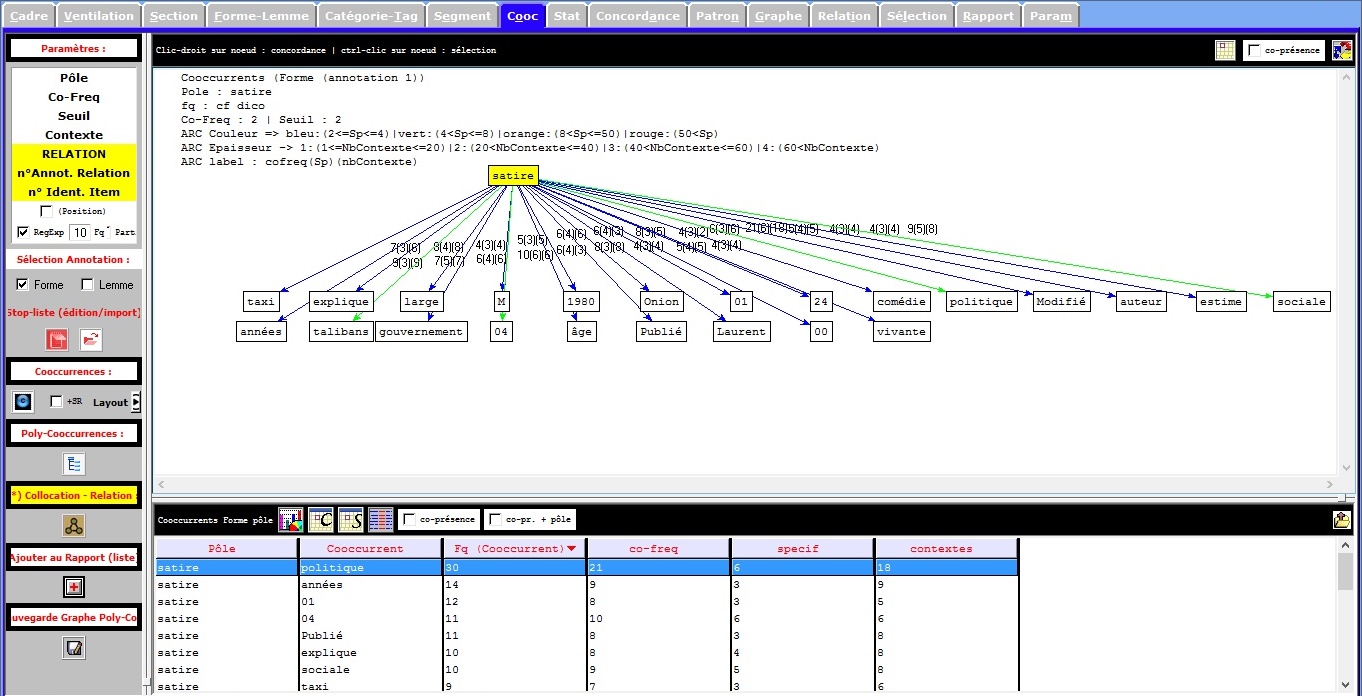Launch the Poly-Cooccurrences tree icon
Viewport: 1362px width, 696px height.
[x=74, y=464]
